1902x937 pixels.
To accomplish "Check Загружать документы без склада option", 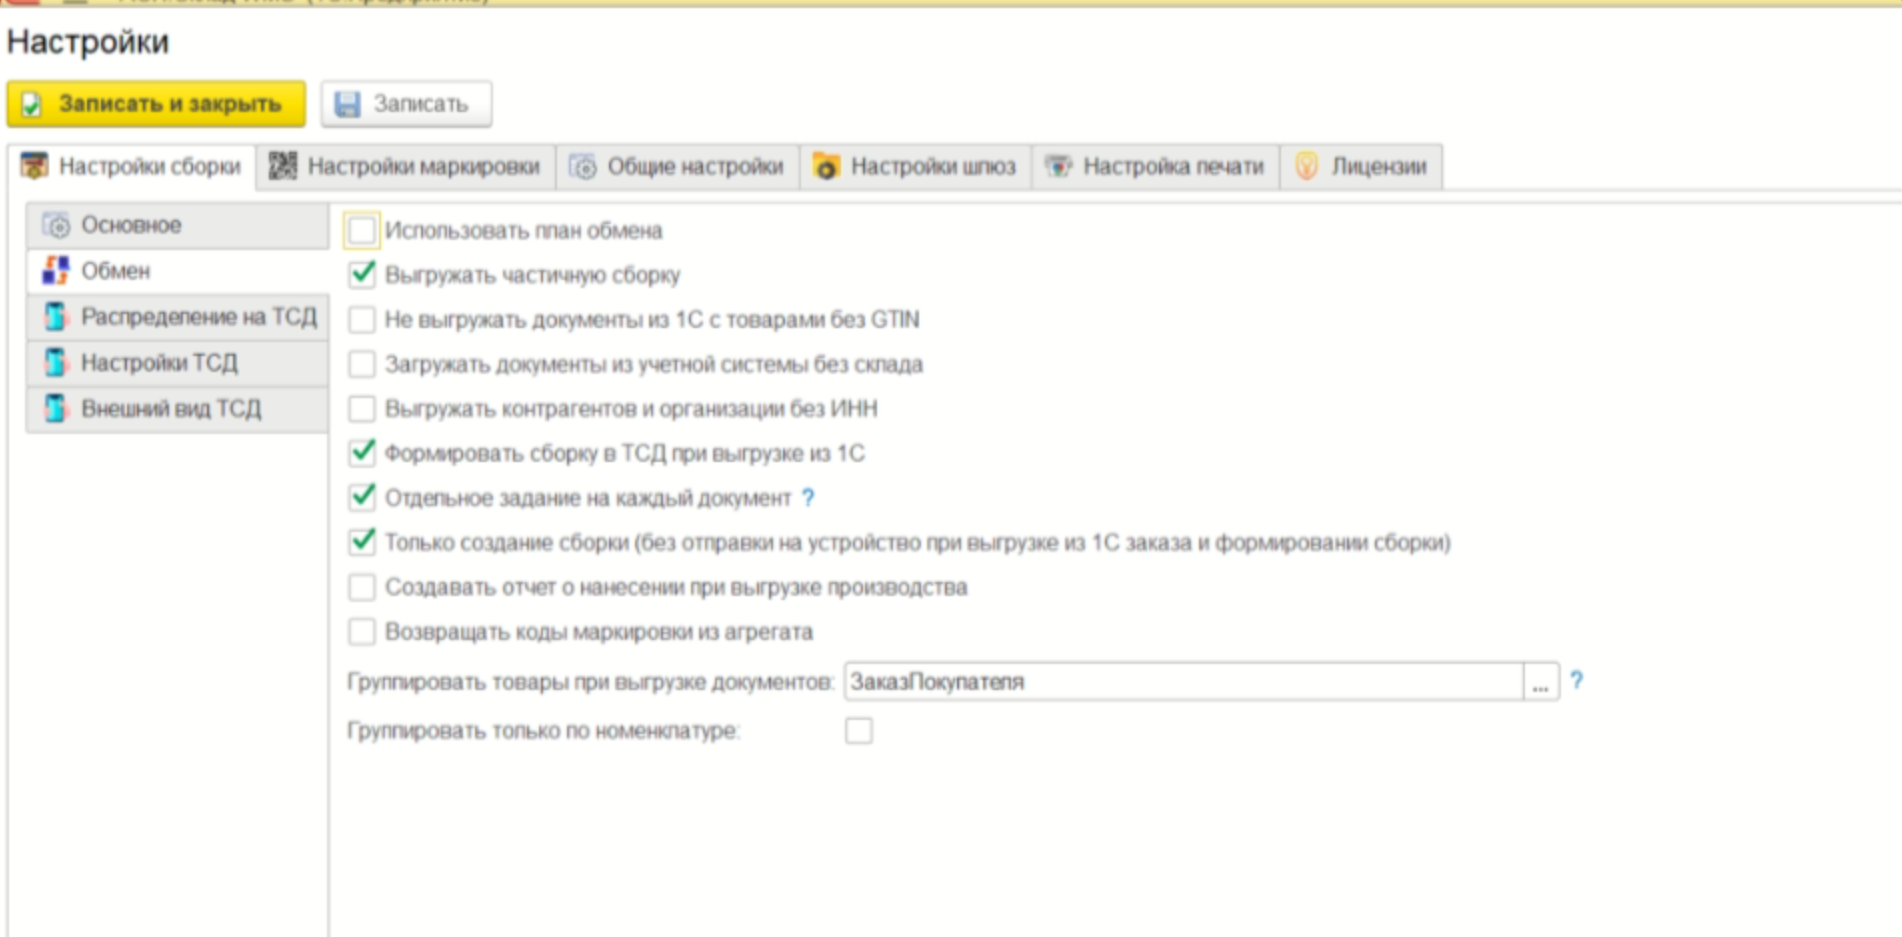I will pos(362,364).
